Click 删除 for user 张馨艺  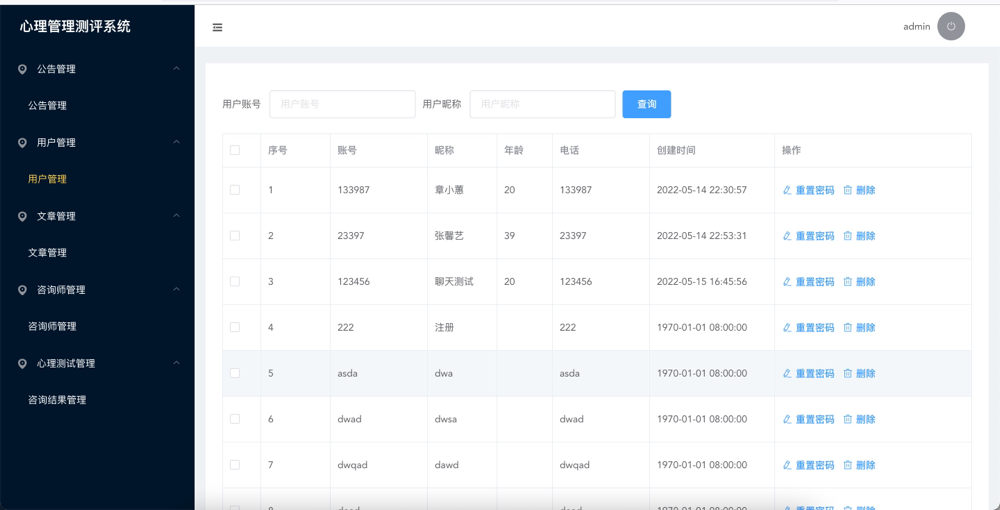click(865, 236)
